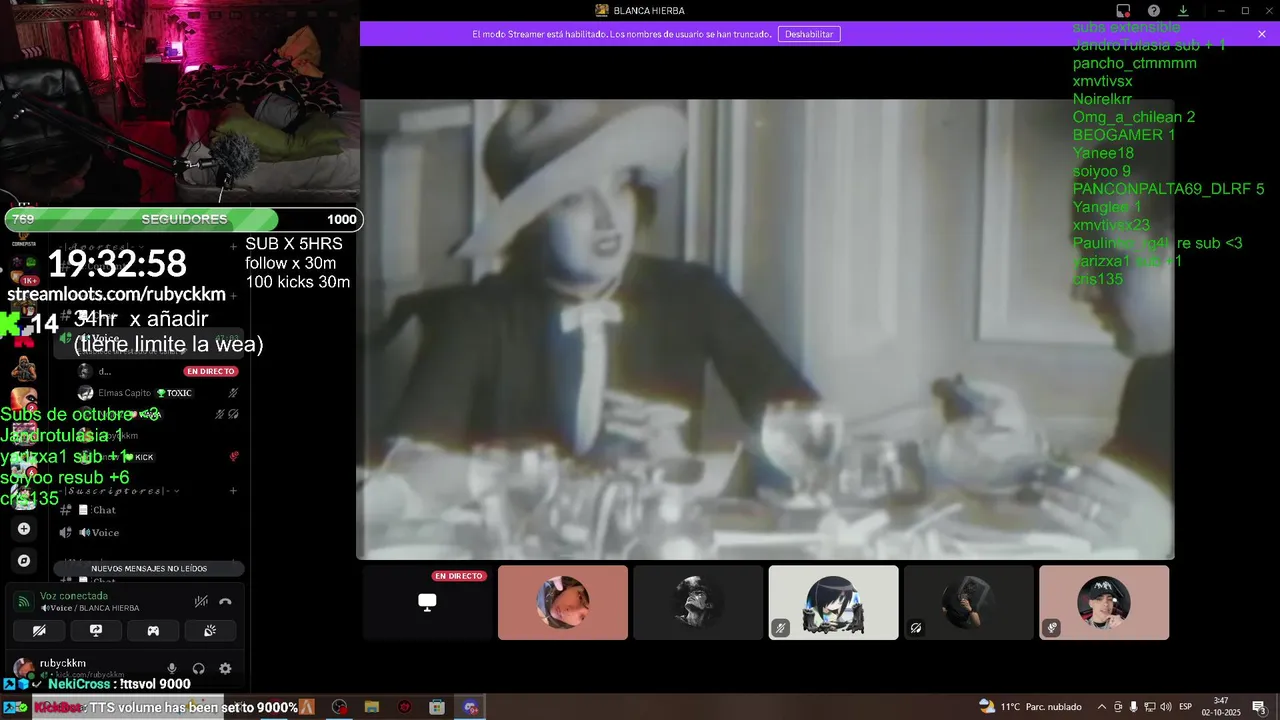1280x720 pixels.
Task: Expand hidden system tray icons chevron
Action: 1102,707
